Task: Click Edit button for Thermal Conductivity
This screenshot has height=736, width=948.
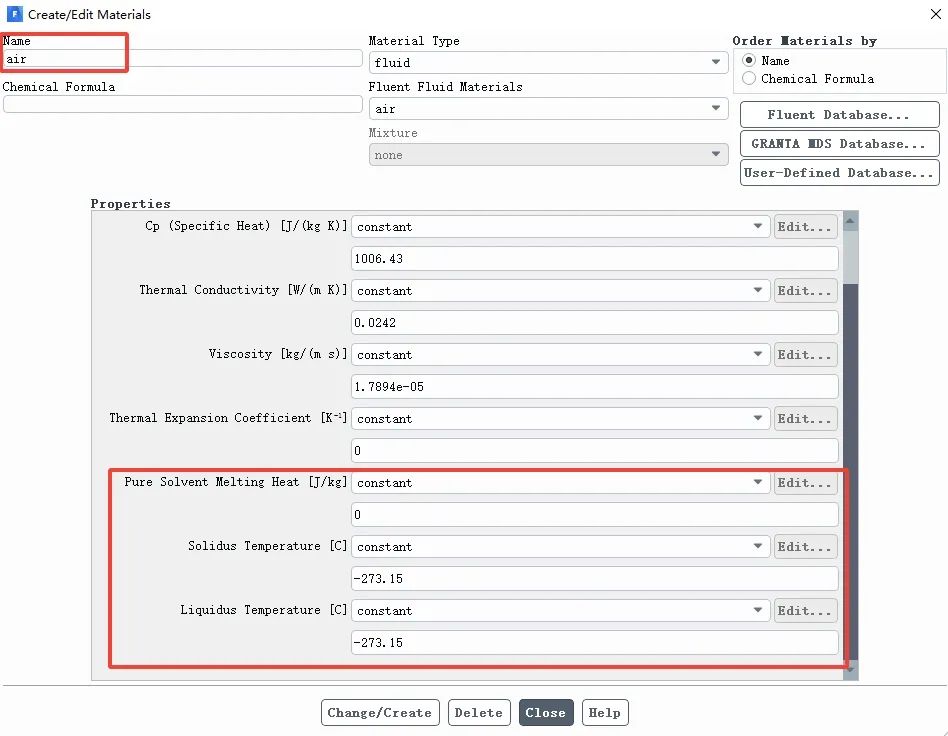Action: (805, 291)
